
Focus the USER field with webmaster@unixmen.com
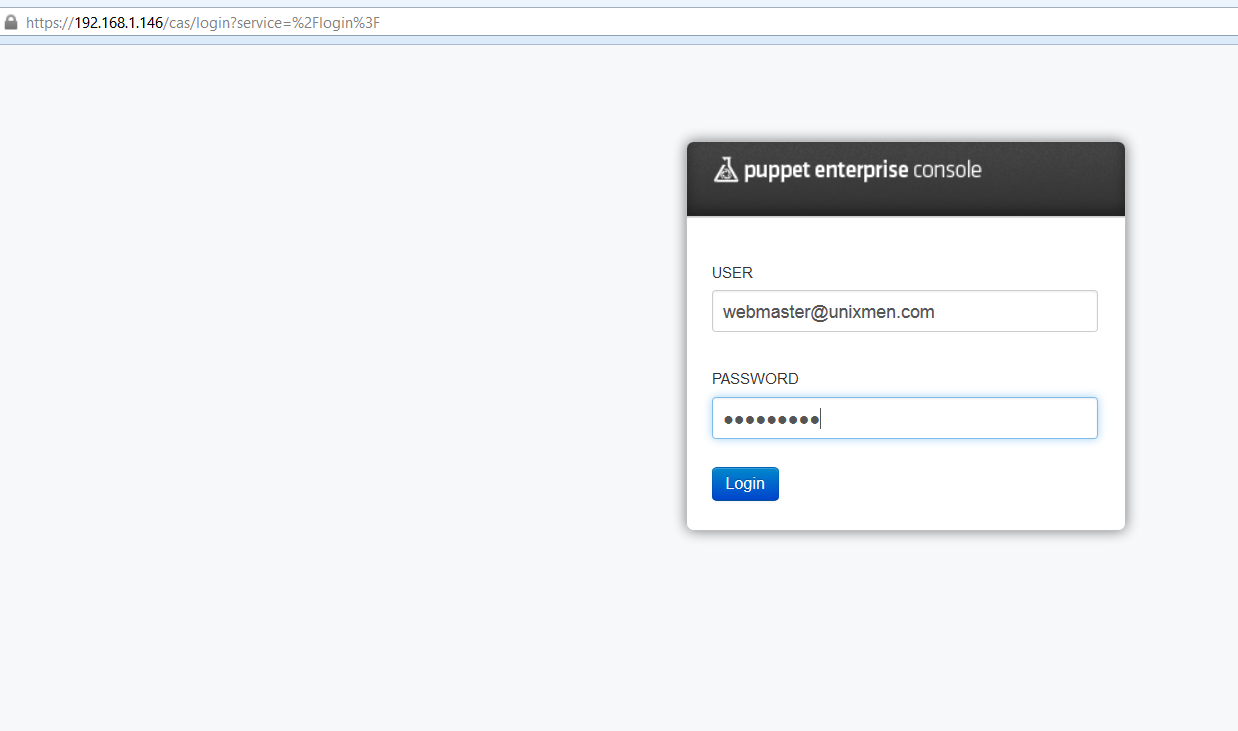(x=904, y=311)
